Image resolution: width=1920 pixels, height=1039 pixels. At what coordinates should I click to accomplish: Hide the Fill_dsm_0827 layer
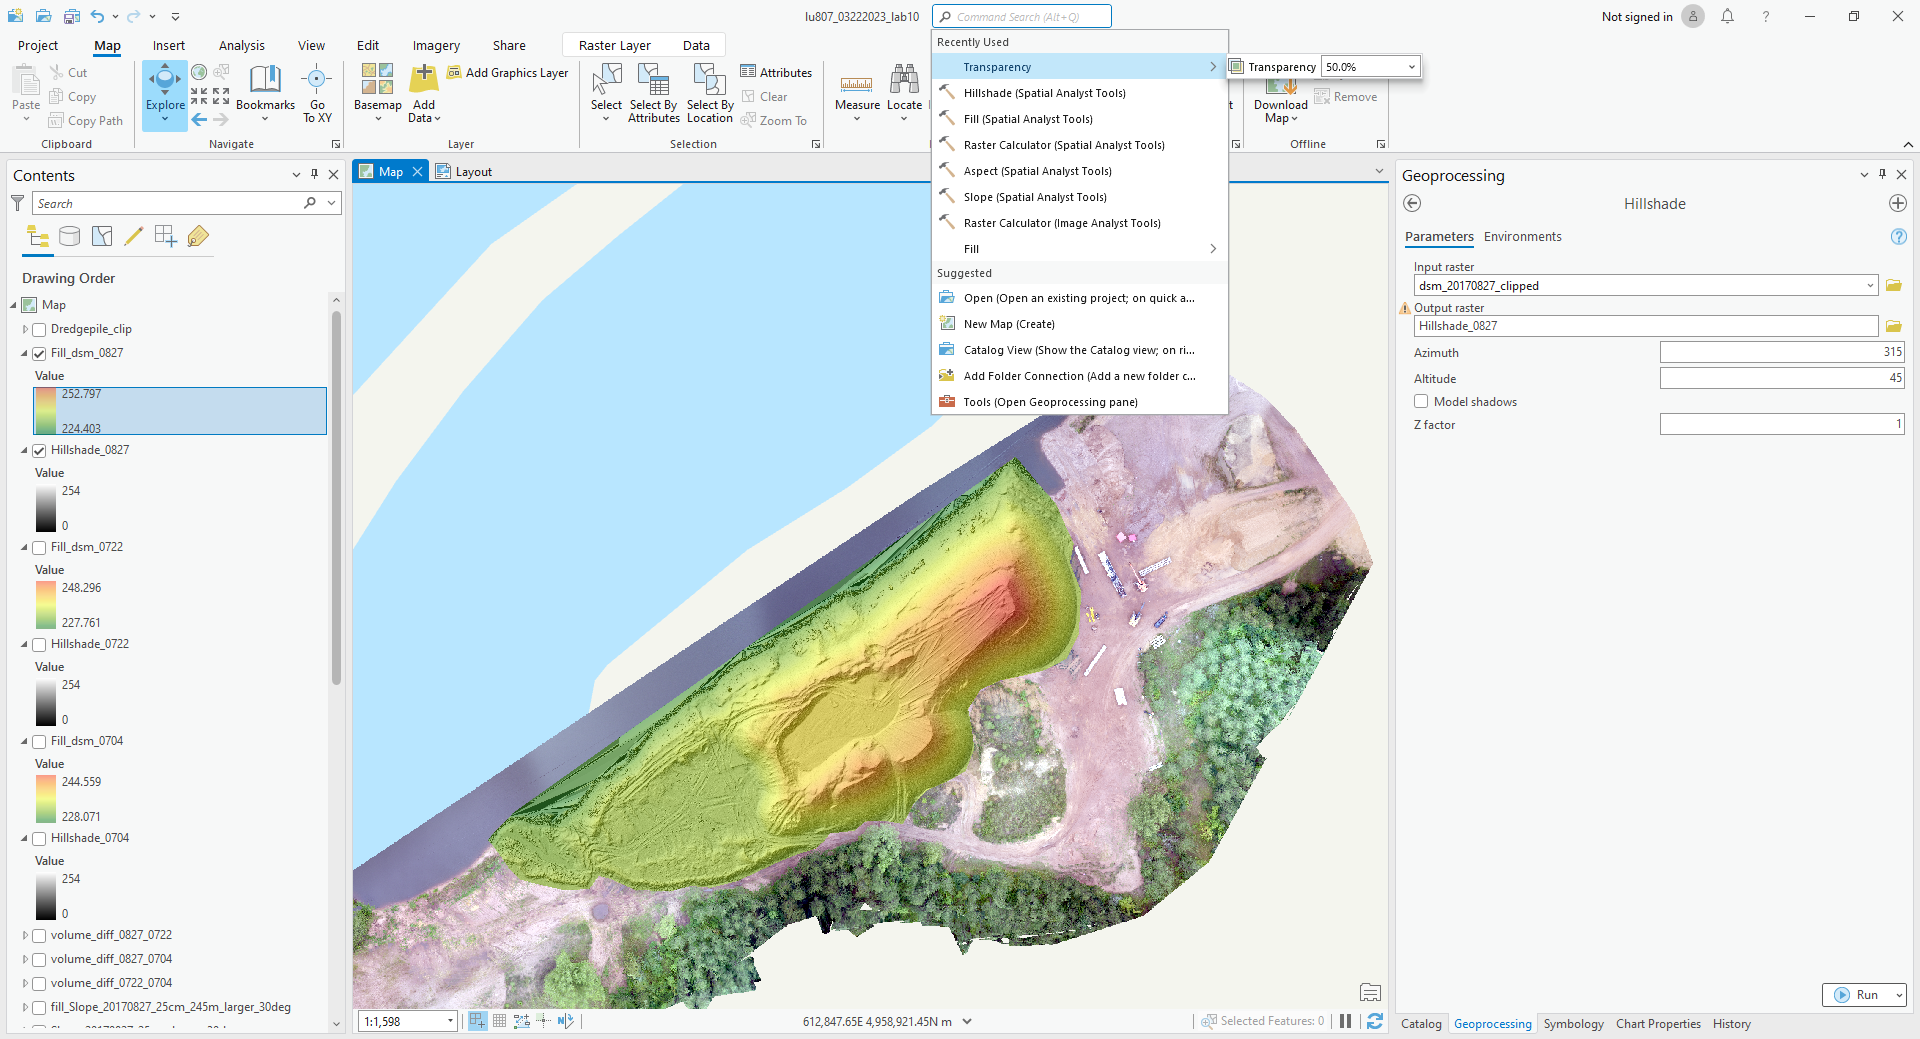[x=39, y=353]
